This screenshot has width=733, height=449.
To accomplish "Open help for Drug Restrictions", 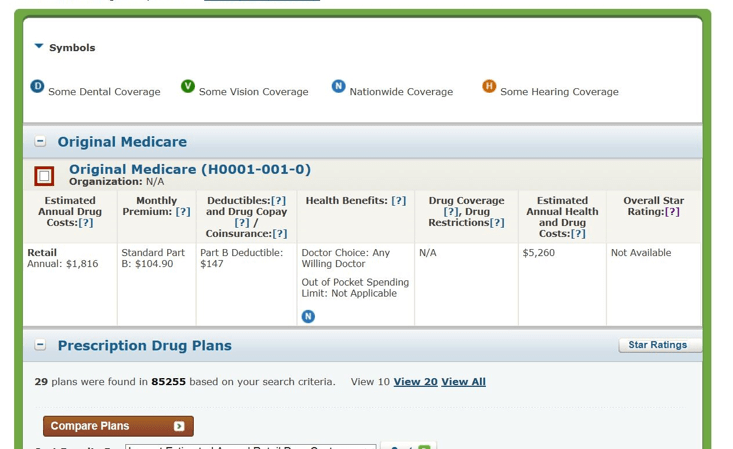I will (497, 223).
